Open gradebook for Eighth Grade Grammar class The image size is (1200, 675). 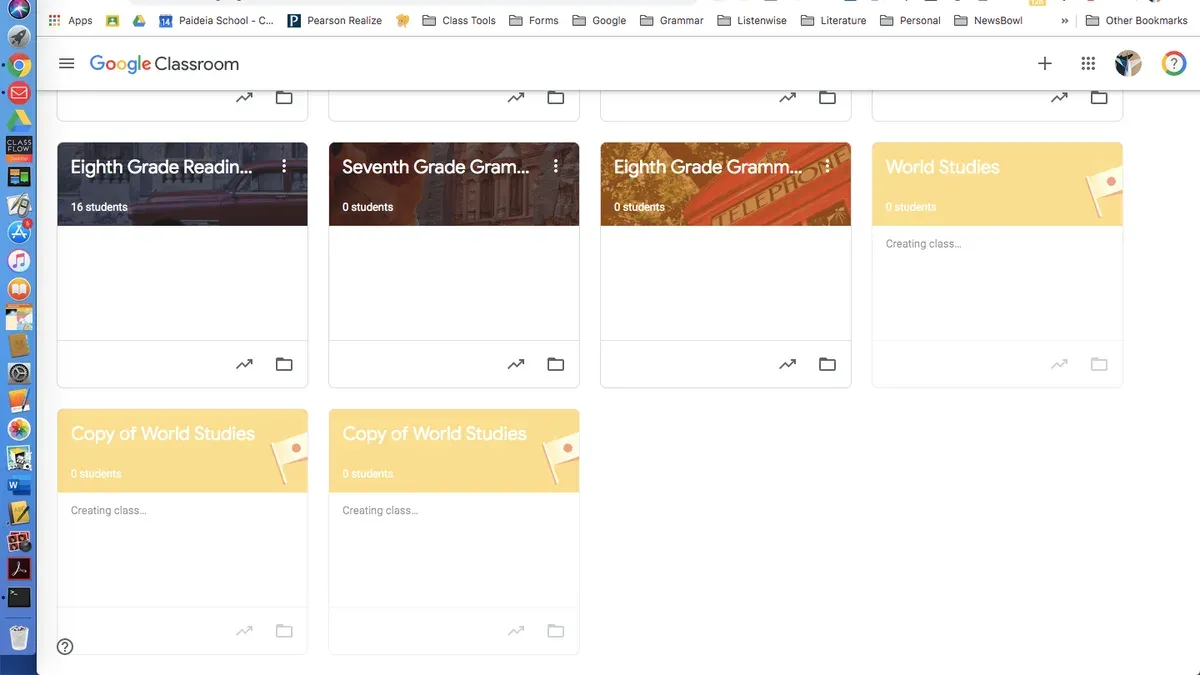point(788,364)
